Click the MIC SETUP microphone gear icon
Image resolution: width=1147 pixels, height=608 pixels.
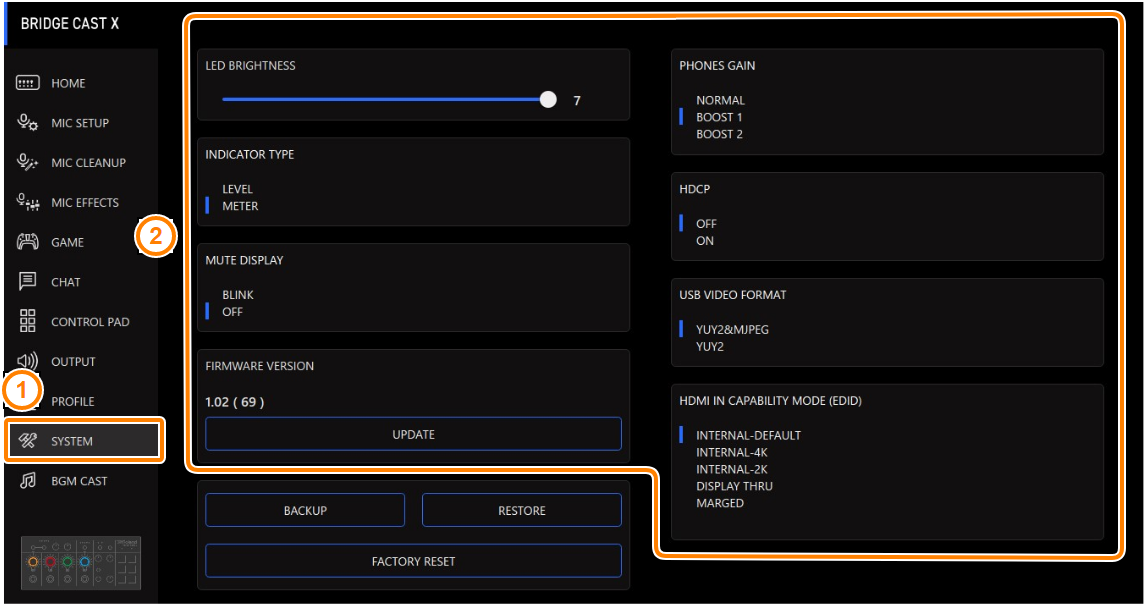(28, 123)
